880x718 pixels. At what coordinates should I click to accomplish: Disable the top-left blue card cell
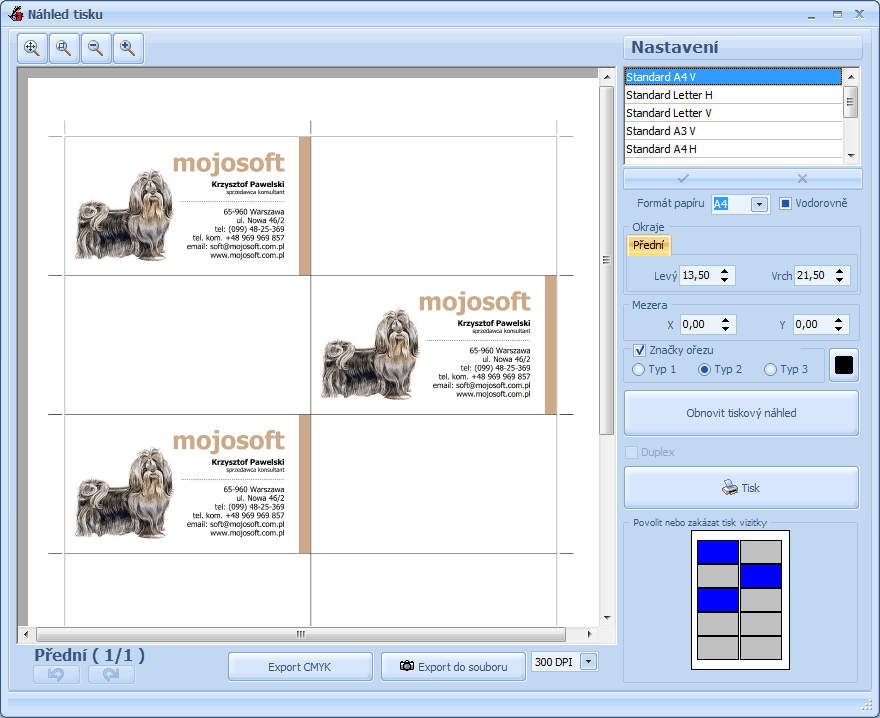718,552
